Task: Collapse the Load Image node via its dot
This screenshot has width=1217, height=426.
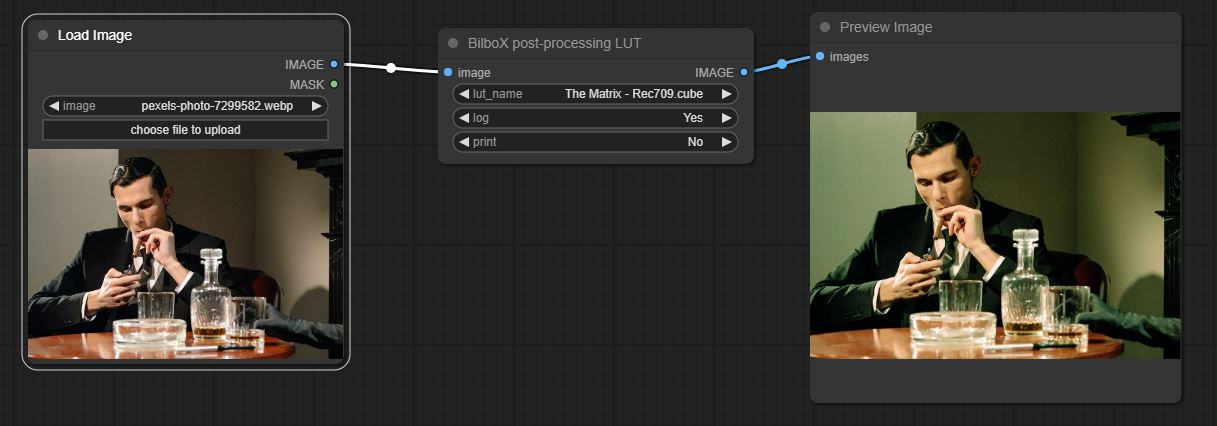Action: [43, 35]
